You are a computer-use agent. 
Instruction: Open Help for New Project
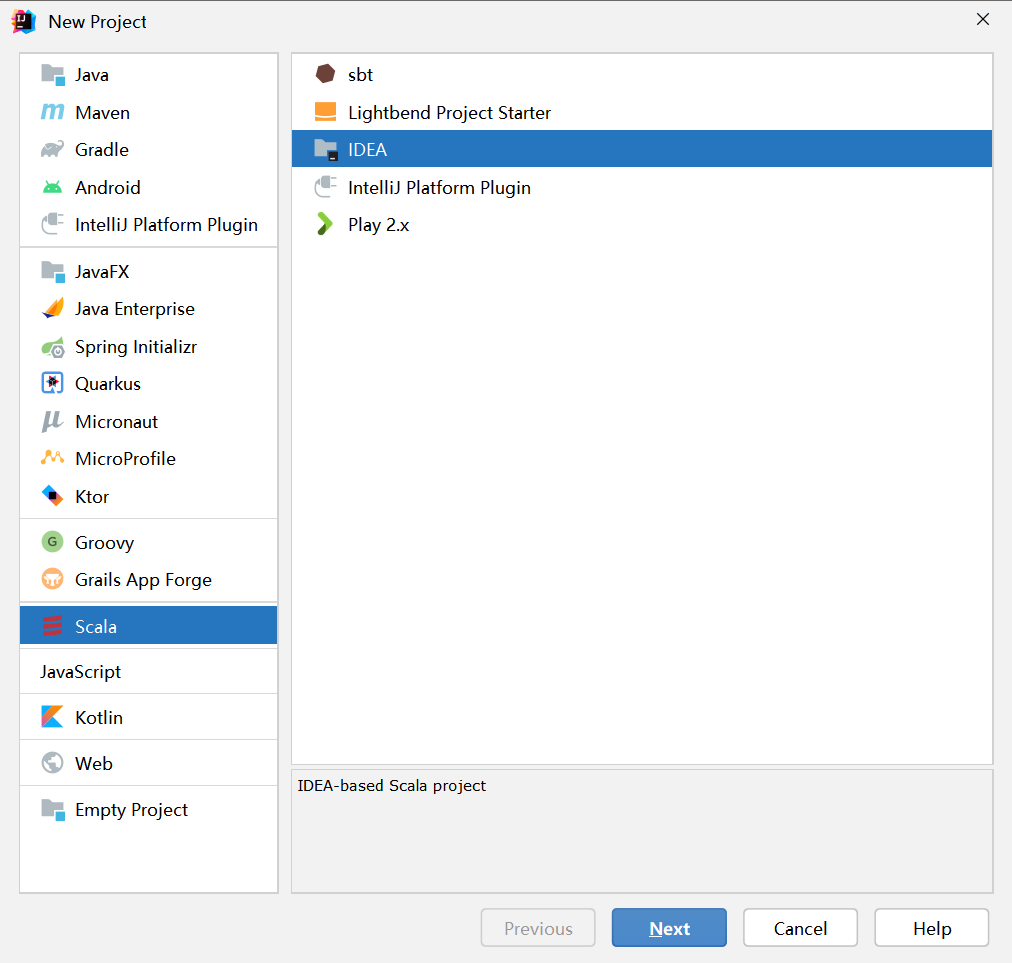point(932,928)
